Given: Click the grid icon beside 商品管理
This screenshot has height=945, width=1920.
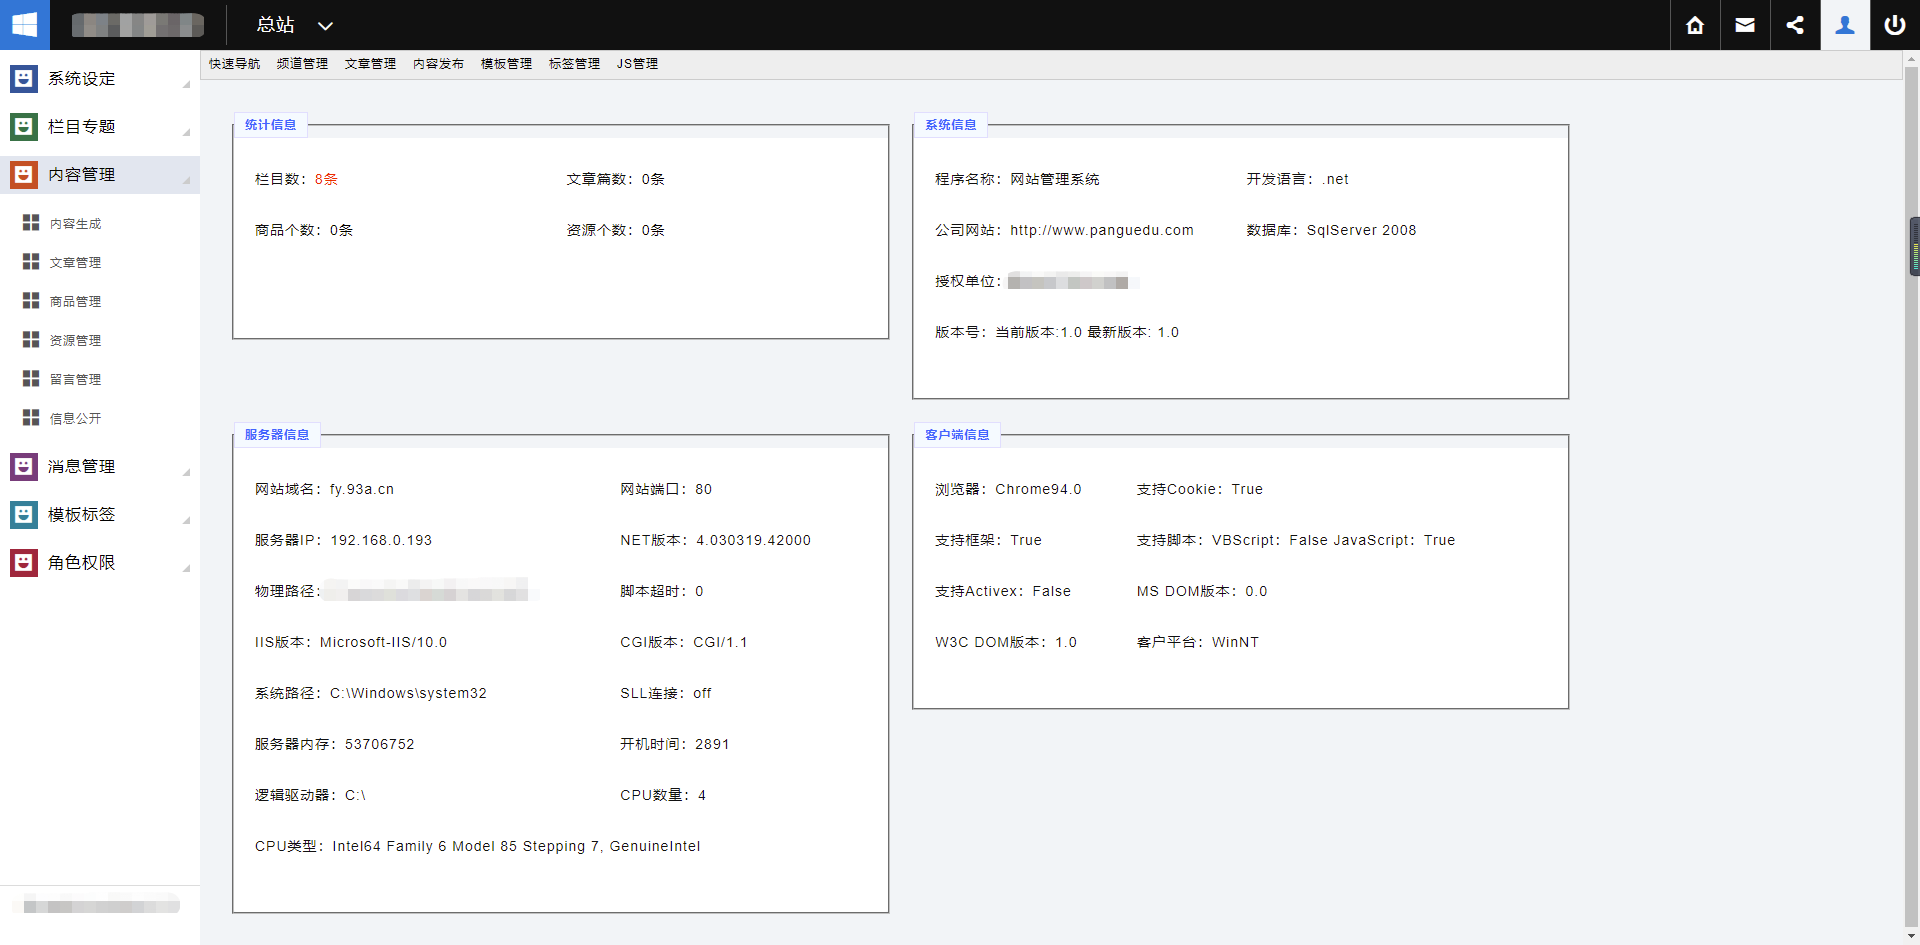Looking at the screenshot, I should 31,301.
